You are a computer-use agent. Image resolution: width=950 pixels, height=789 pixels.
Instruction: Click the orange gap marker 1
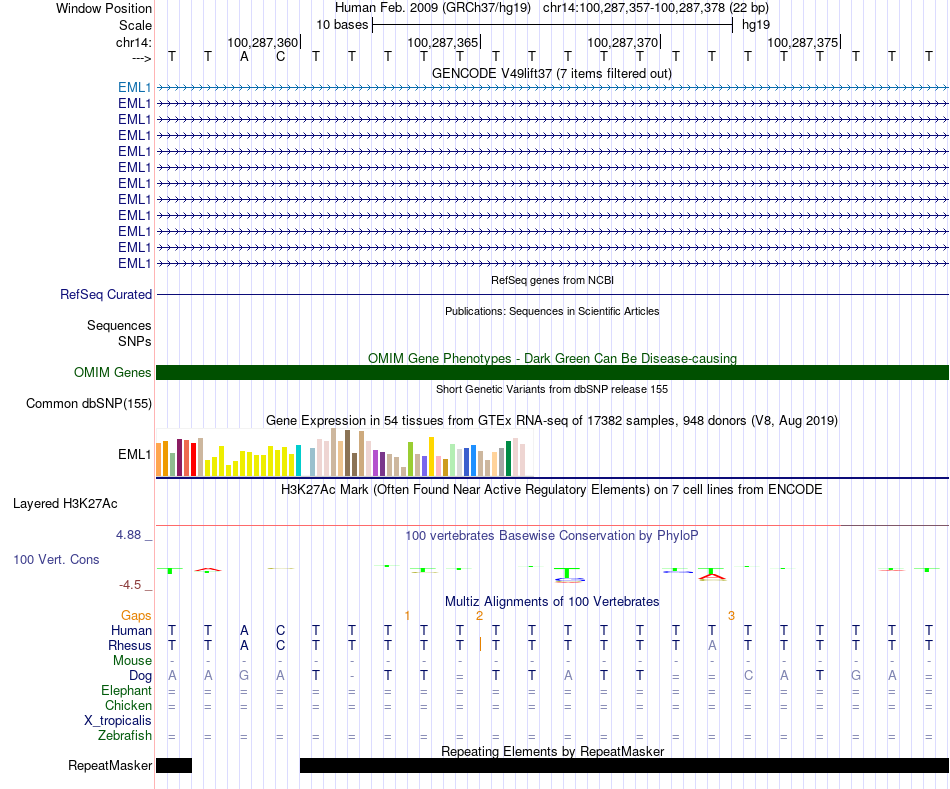click(407, 616)
